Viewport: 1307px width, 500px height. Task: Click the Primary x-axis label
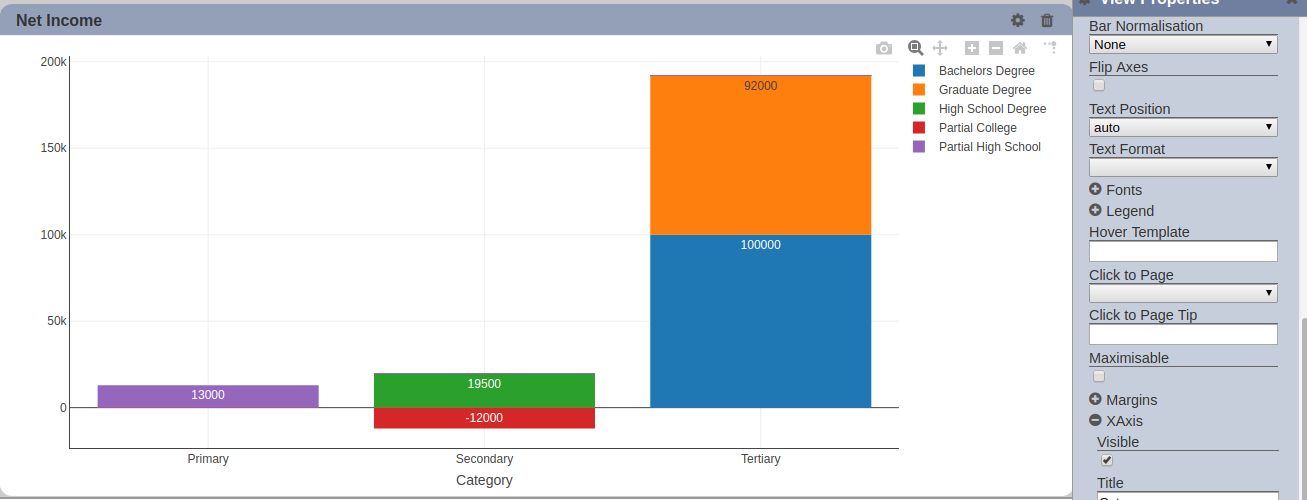208,459
